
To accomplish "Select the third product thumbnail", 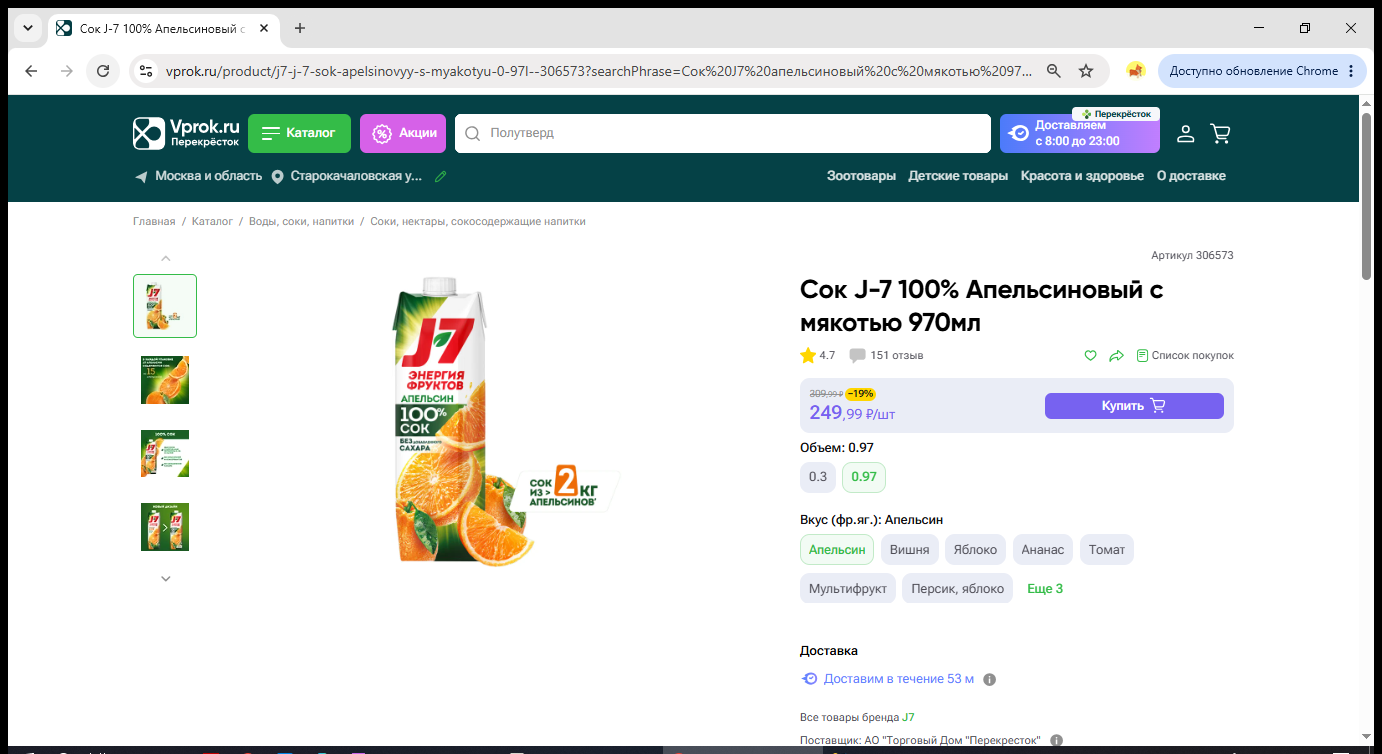I will pos(165,453).
